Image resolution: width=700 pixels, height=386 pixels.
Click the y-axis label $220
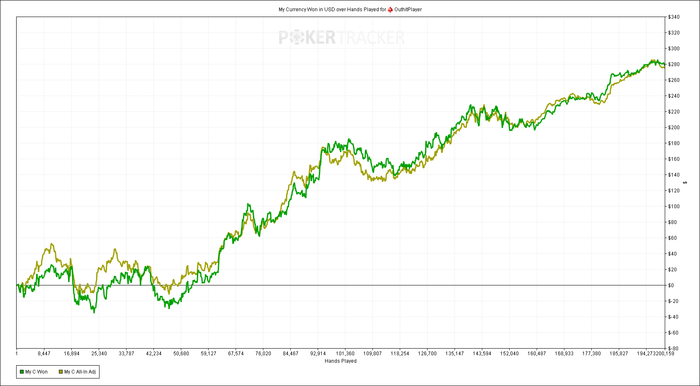point(674,112)
